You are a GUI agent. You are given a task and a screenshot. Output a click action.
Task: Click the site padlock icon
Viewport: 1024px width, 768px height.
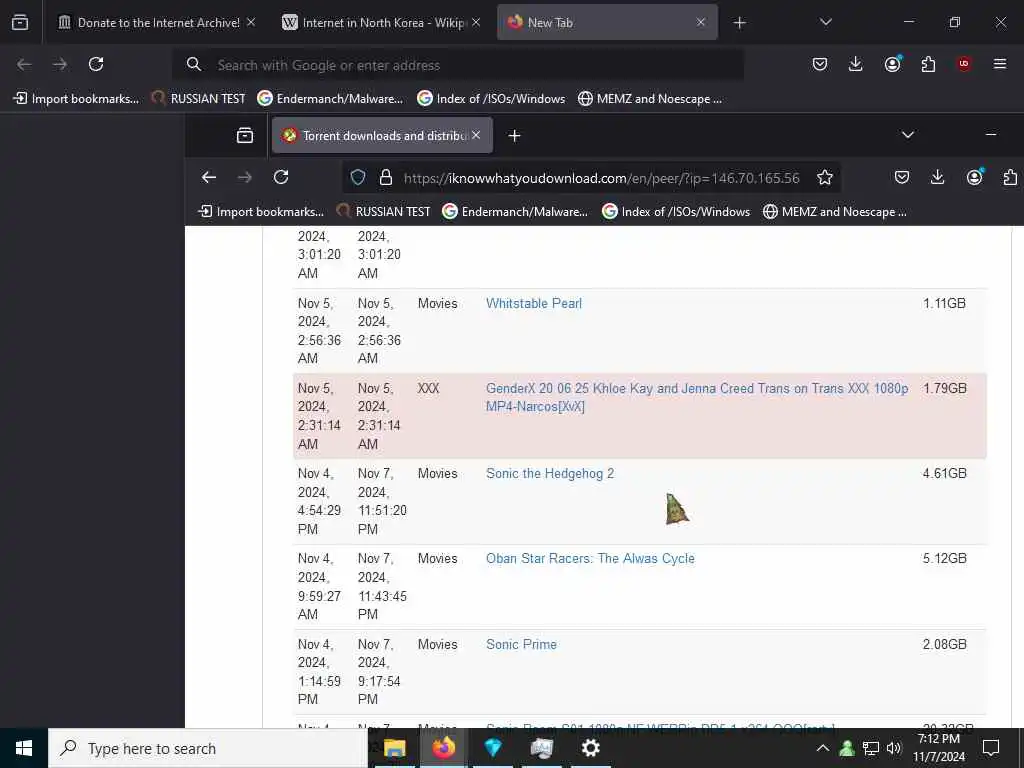tap(386, 178)
